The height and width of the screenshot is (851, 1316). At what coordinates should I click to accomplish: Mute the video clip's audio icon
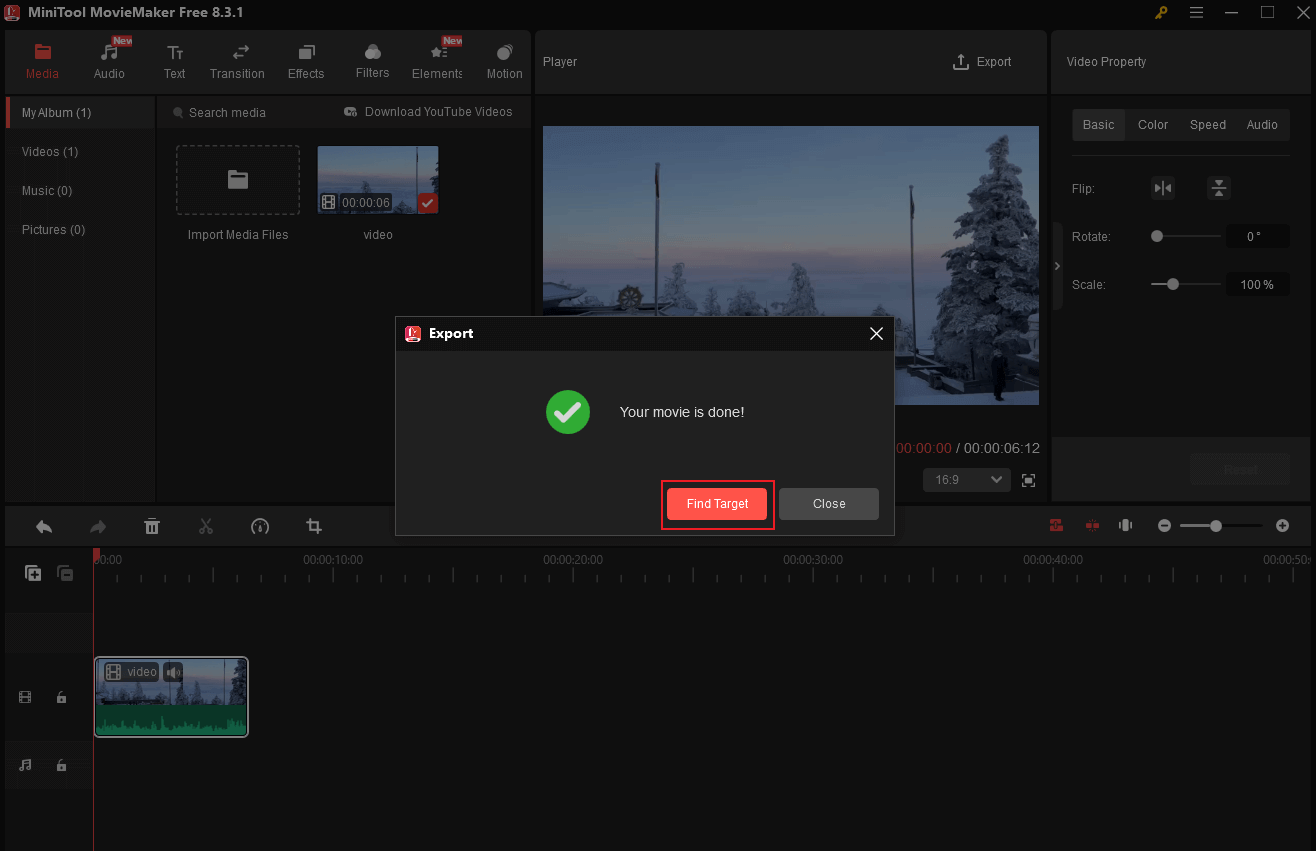point(174,672)
